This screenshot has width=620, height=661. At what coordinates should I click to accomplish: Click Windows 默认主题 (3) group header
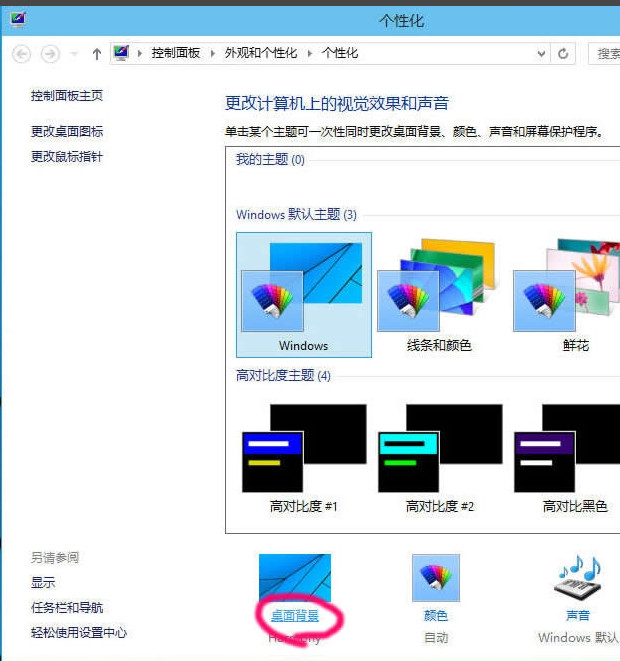pos(296,215)
